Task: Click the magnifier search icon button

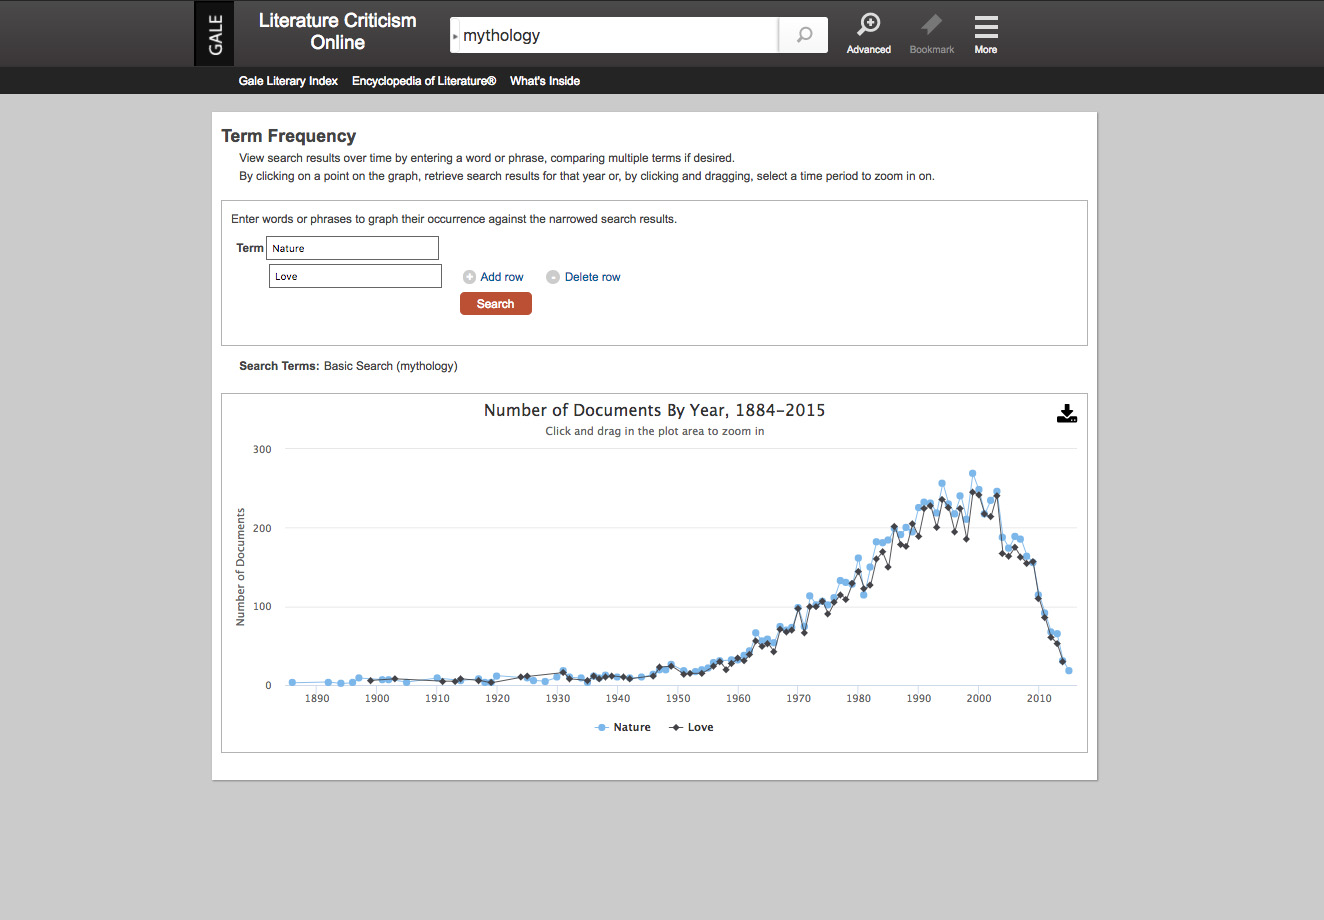Action: click(804, 35)
